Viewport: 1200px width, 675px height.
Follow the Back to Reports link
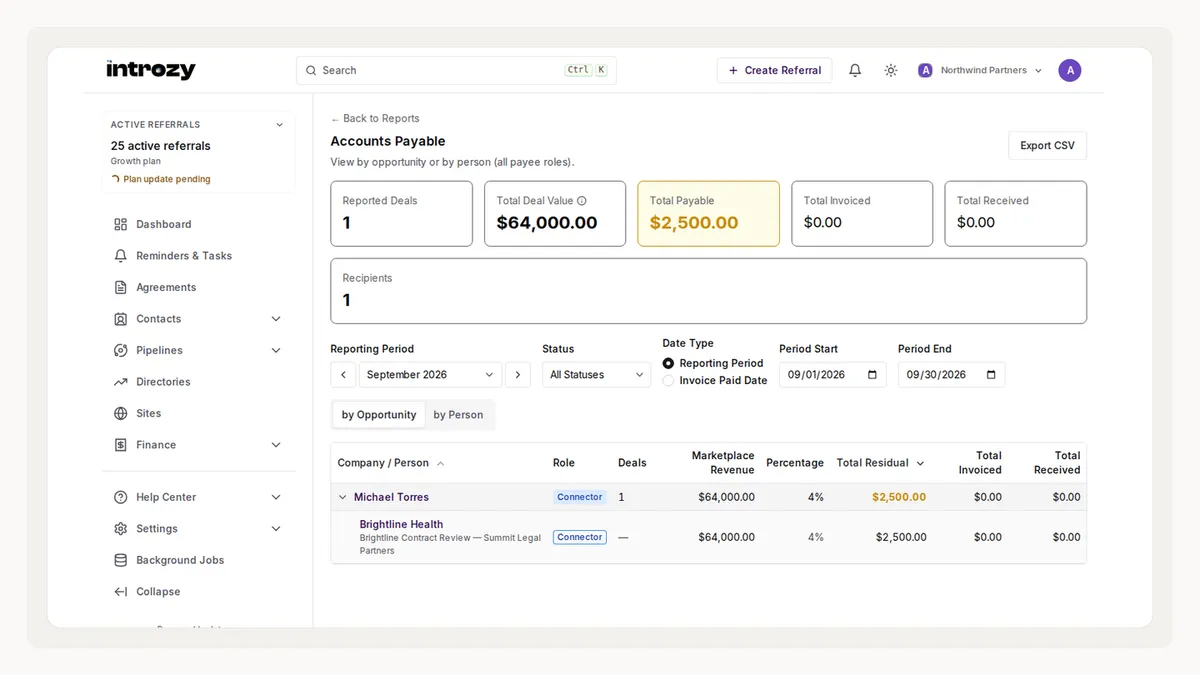375,118
